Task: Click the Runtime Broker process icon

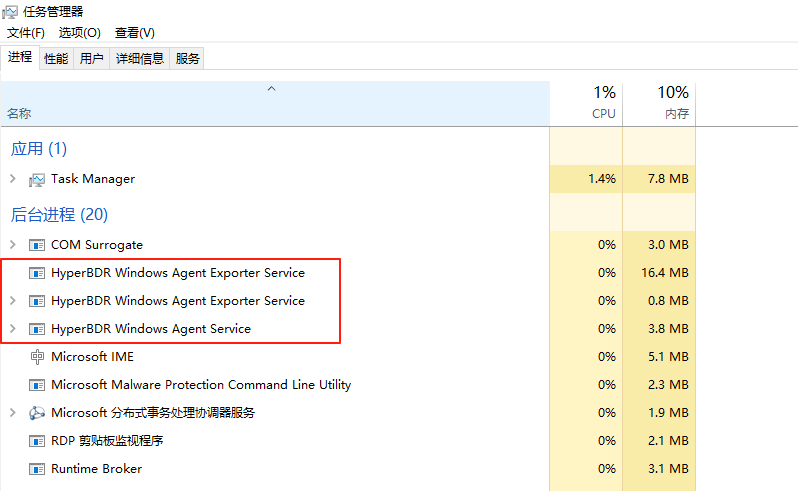Action: tap(37, 469)
